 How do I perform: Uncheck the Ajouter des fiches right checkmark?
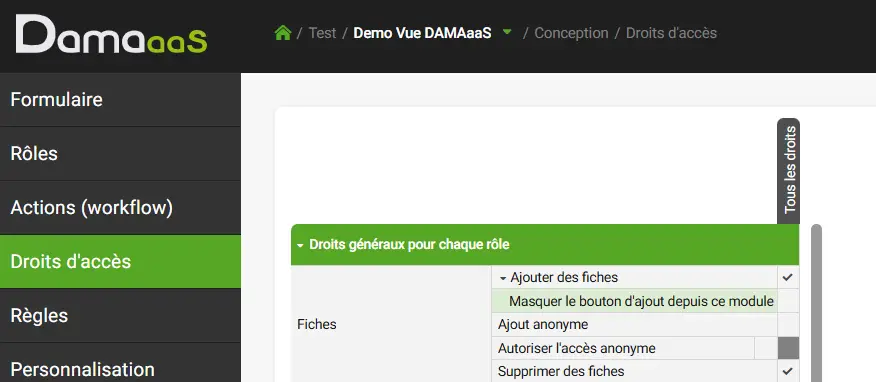[x=788, y=277]
